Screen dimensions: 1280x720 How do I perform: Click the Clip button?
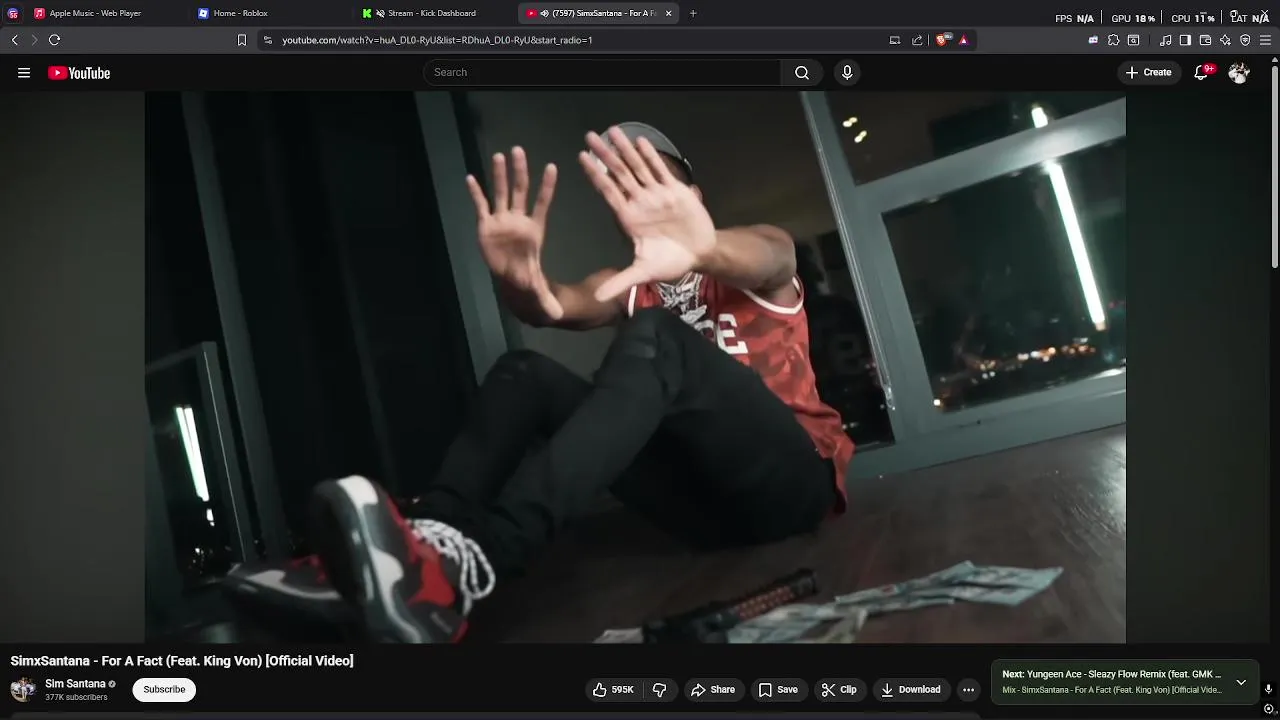click(x=839, y=689)
